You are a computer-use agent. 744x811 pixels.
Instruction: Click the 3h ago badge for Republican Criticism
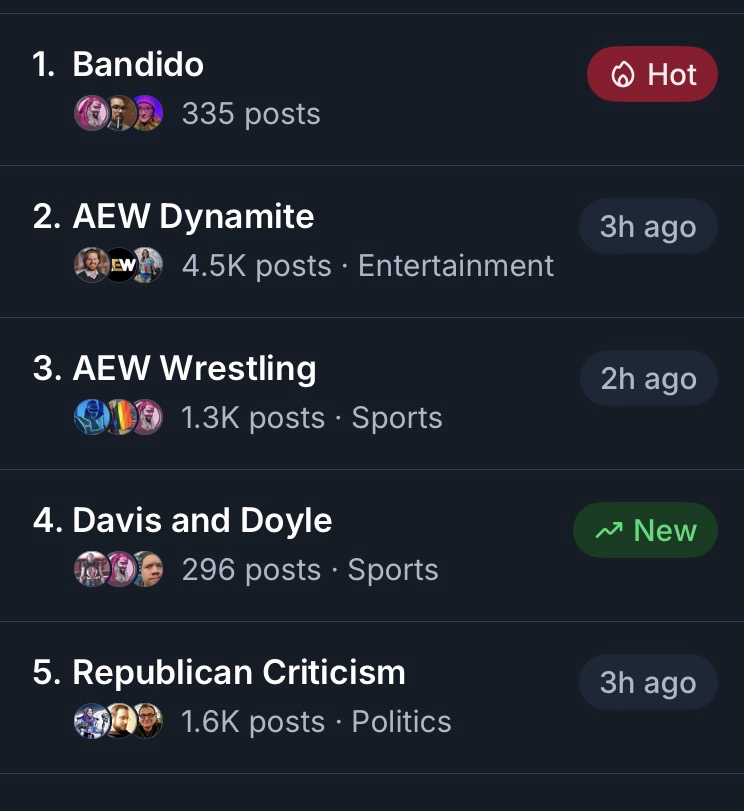coord(648,683)
